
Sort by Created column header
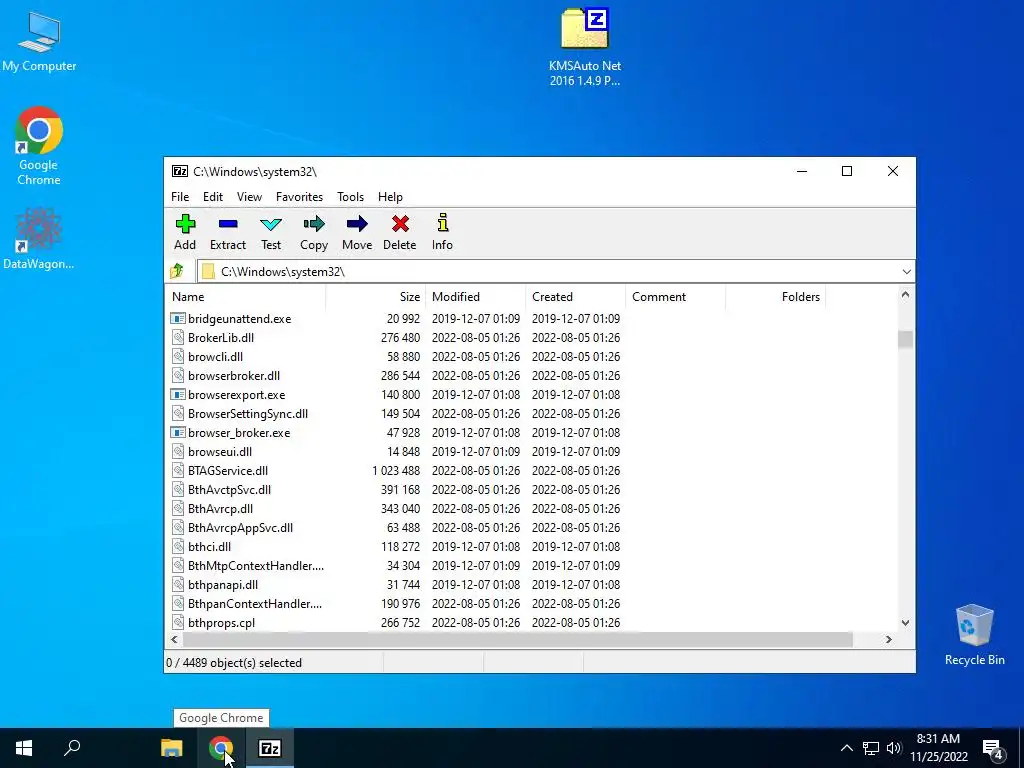pos(575,296)
